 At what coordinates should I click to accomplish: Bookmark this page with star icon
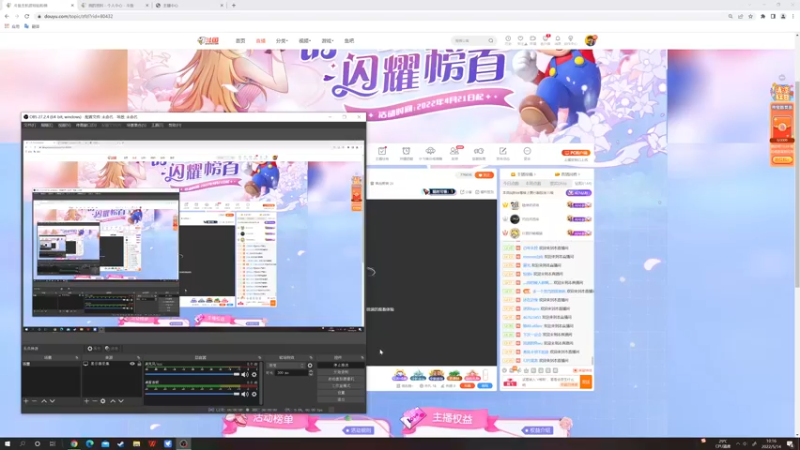(x=751, y=16)
